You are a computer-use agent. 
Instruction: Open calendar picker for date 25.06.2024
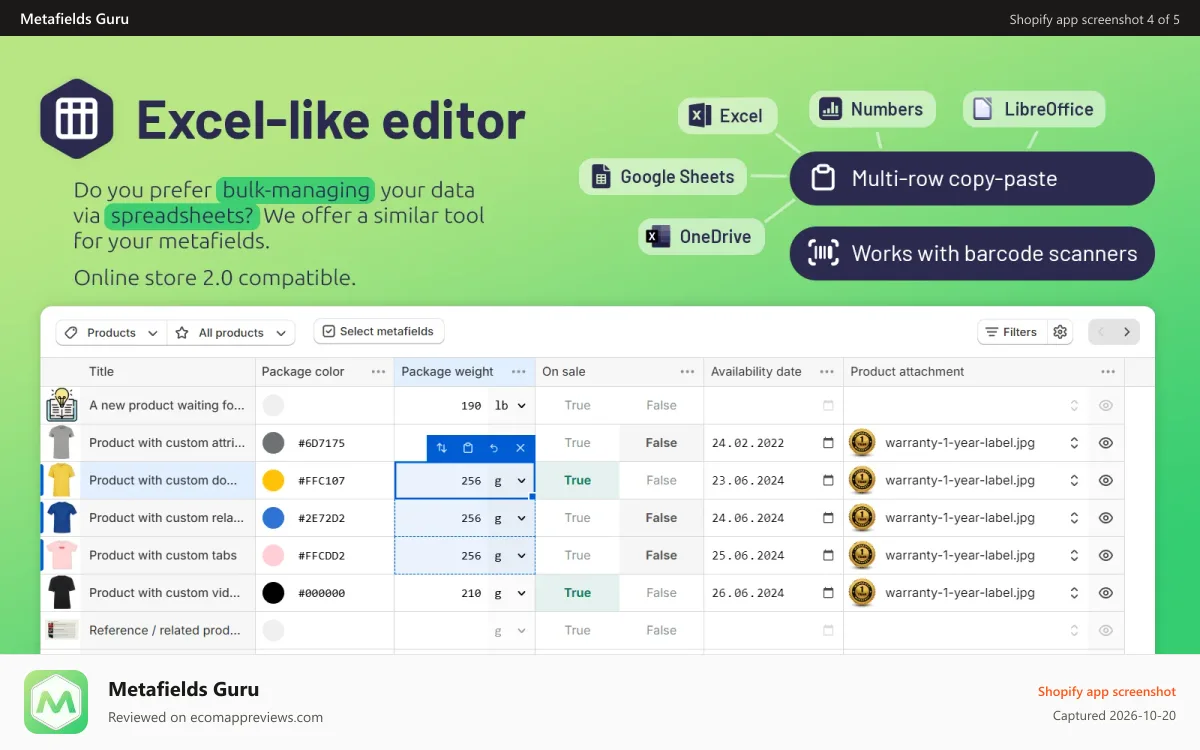point(828,555)
